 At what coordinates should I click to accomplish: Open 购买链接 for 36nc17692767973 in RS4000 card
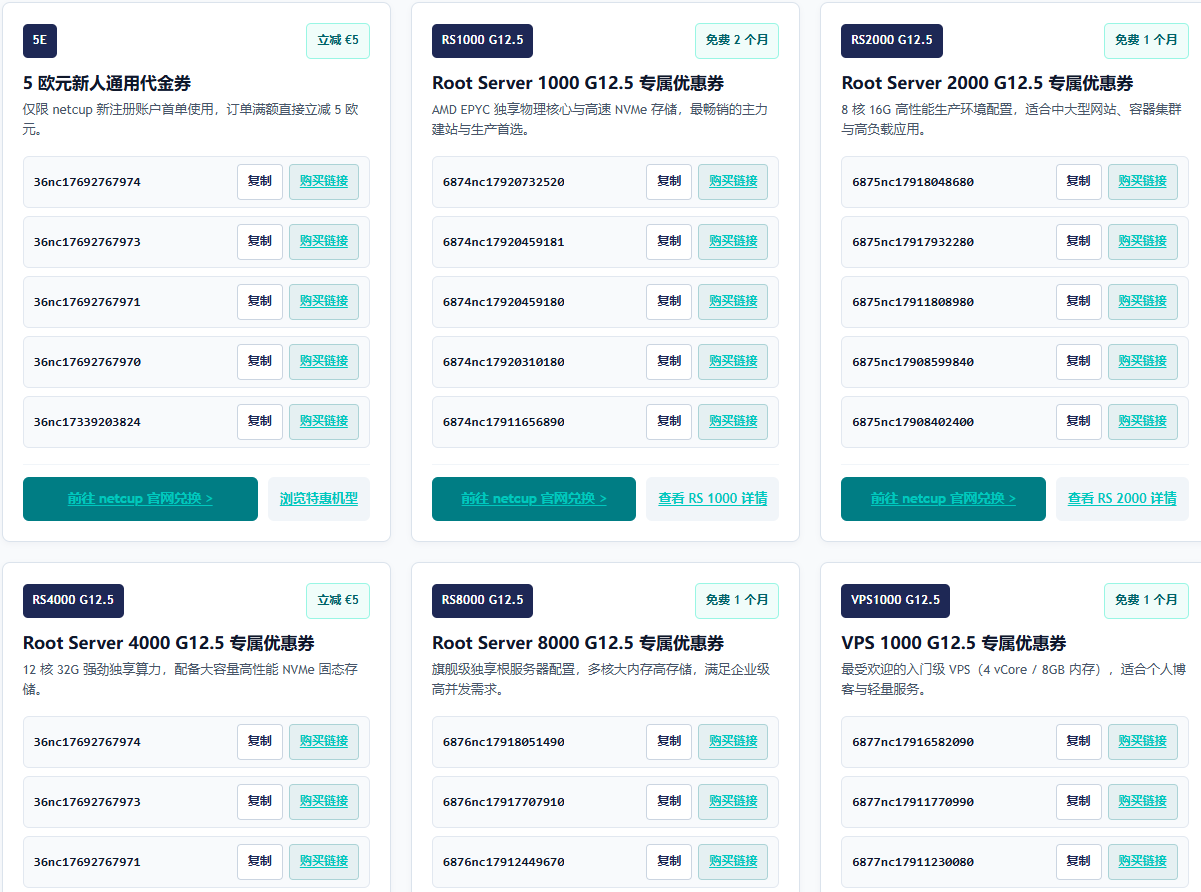(x=324, y=802)
